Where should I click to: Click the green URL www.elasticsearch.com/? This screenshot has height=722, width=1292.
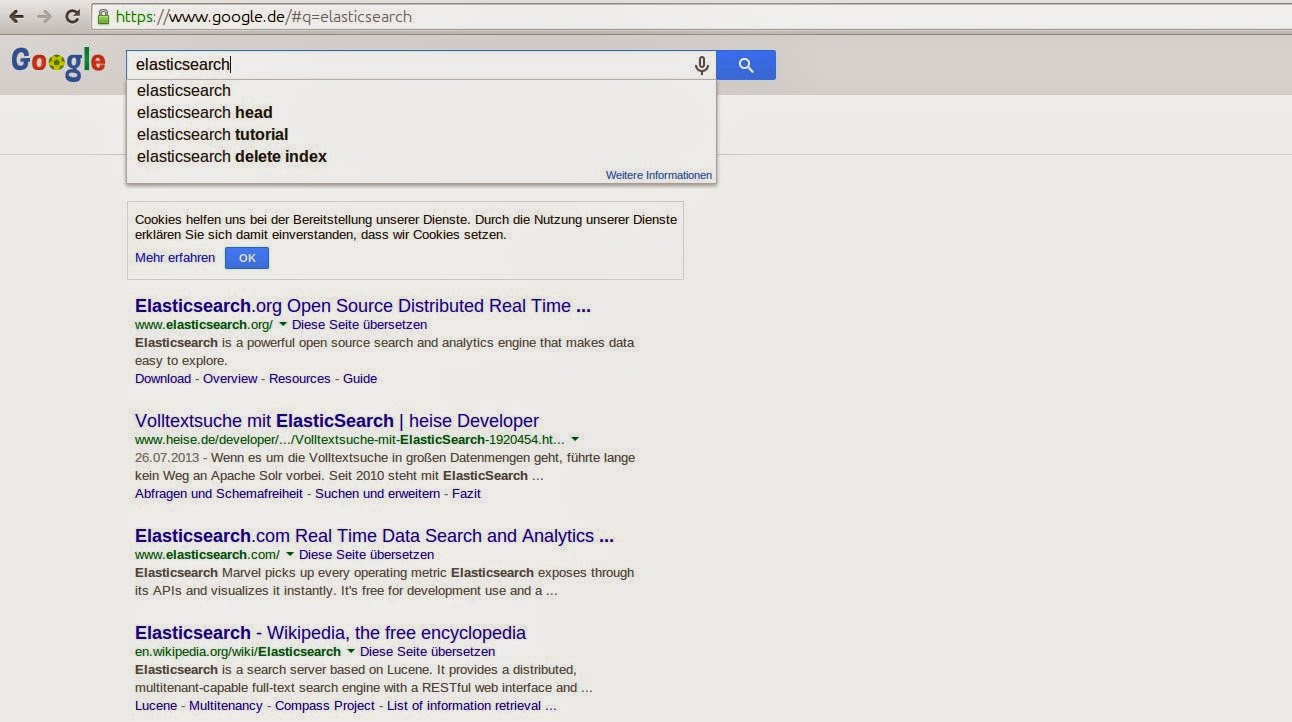point(207,555)
